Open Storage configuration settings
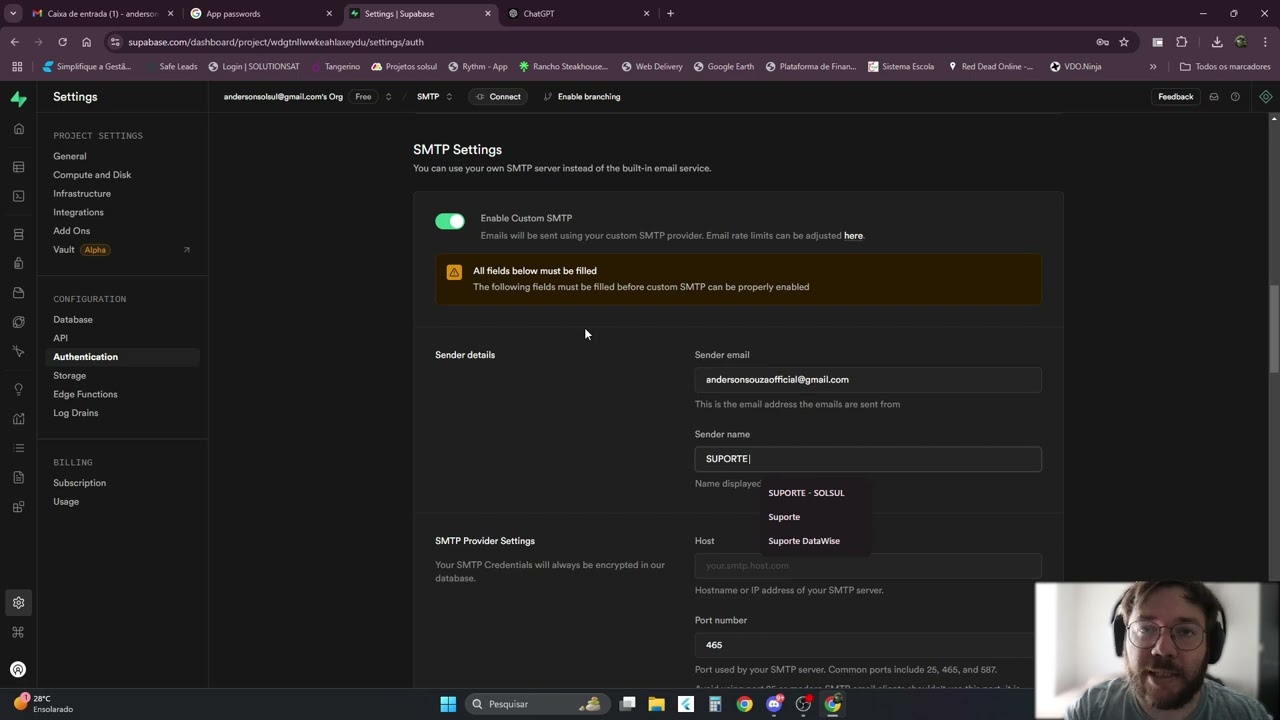Image resolution: width=1280 pixels, height=720 pixels. coord(69,376)
